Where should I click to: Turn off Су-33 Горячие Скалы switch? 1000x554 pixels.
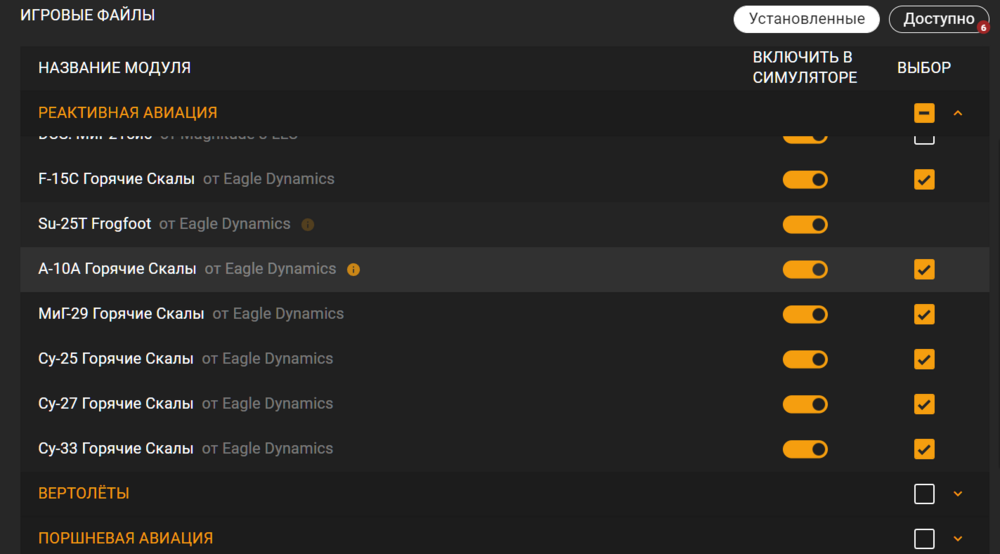(805, 449)
